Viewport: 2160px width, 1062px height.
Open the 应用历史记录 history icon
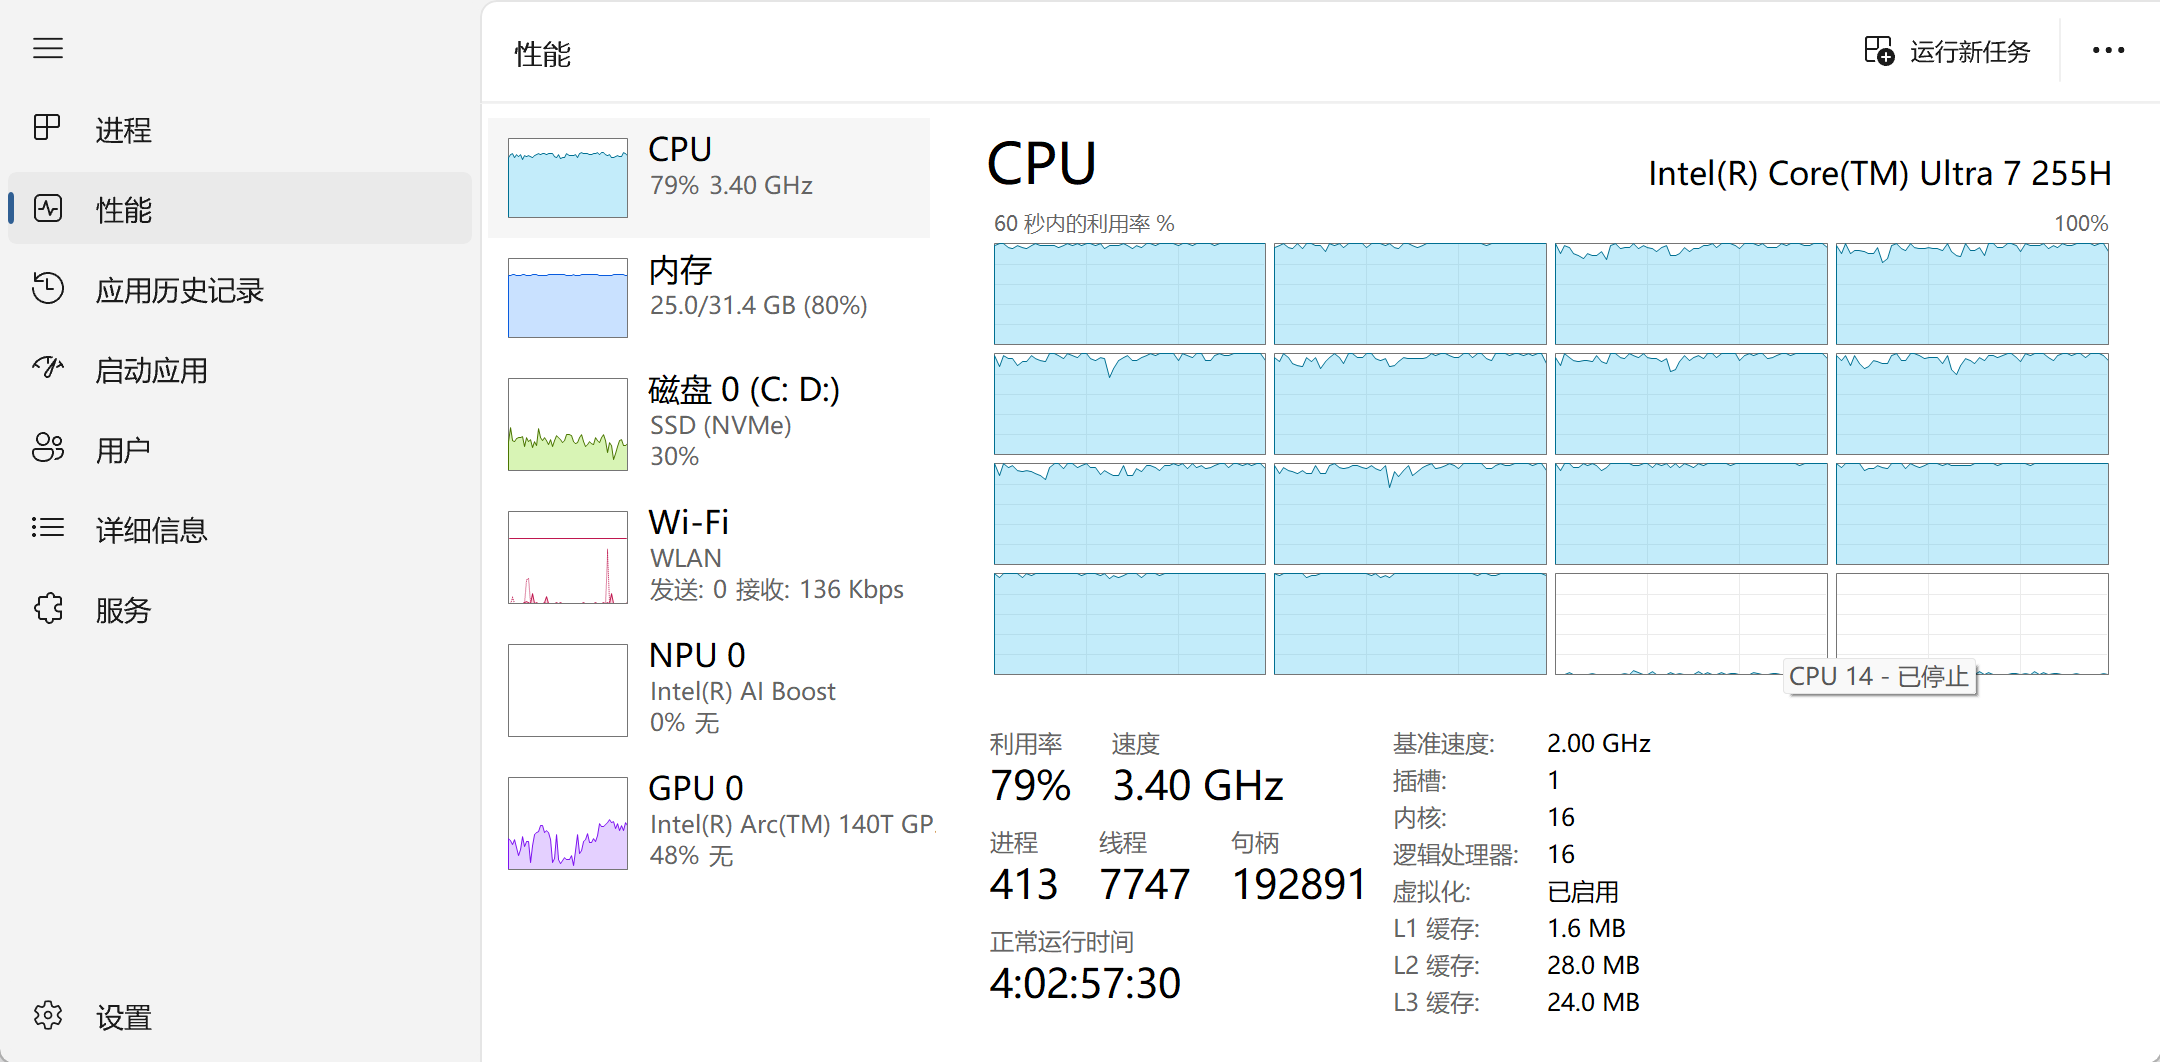click(47, 288)
